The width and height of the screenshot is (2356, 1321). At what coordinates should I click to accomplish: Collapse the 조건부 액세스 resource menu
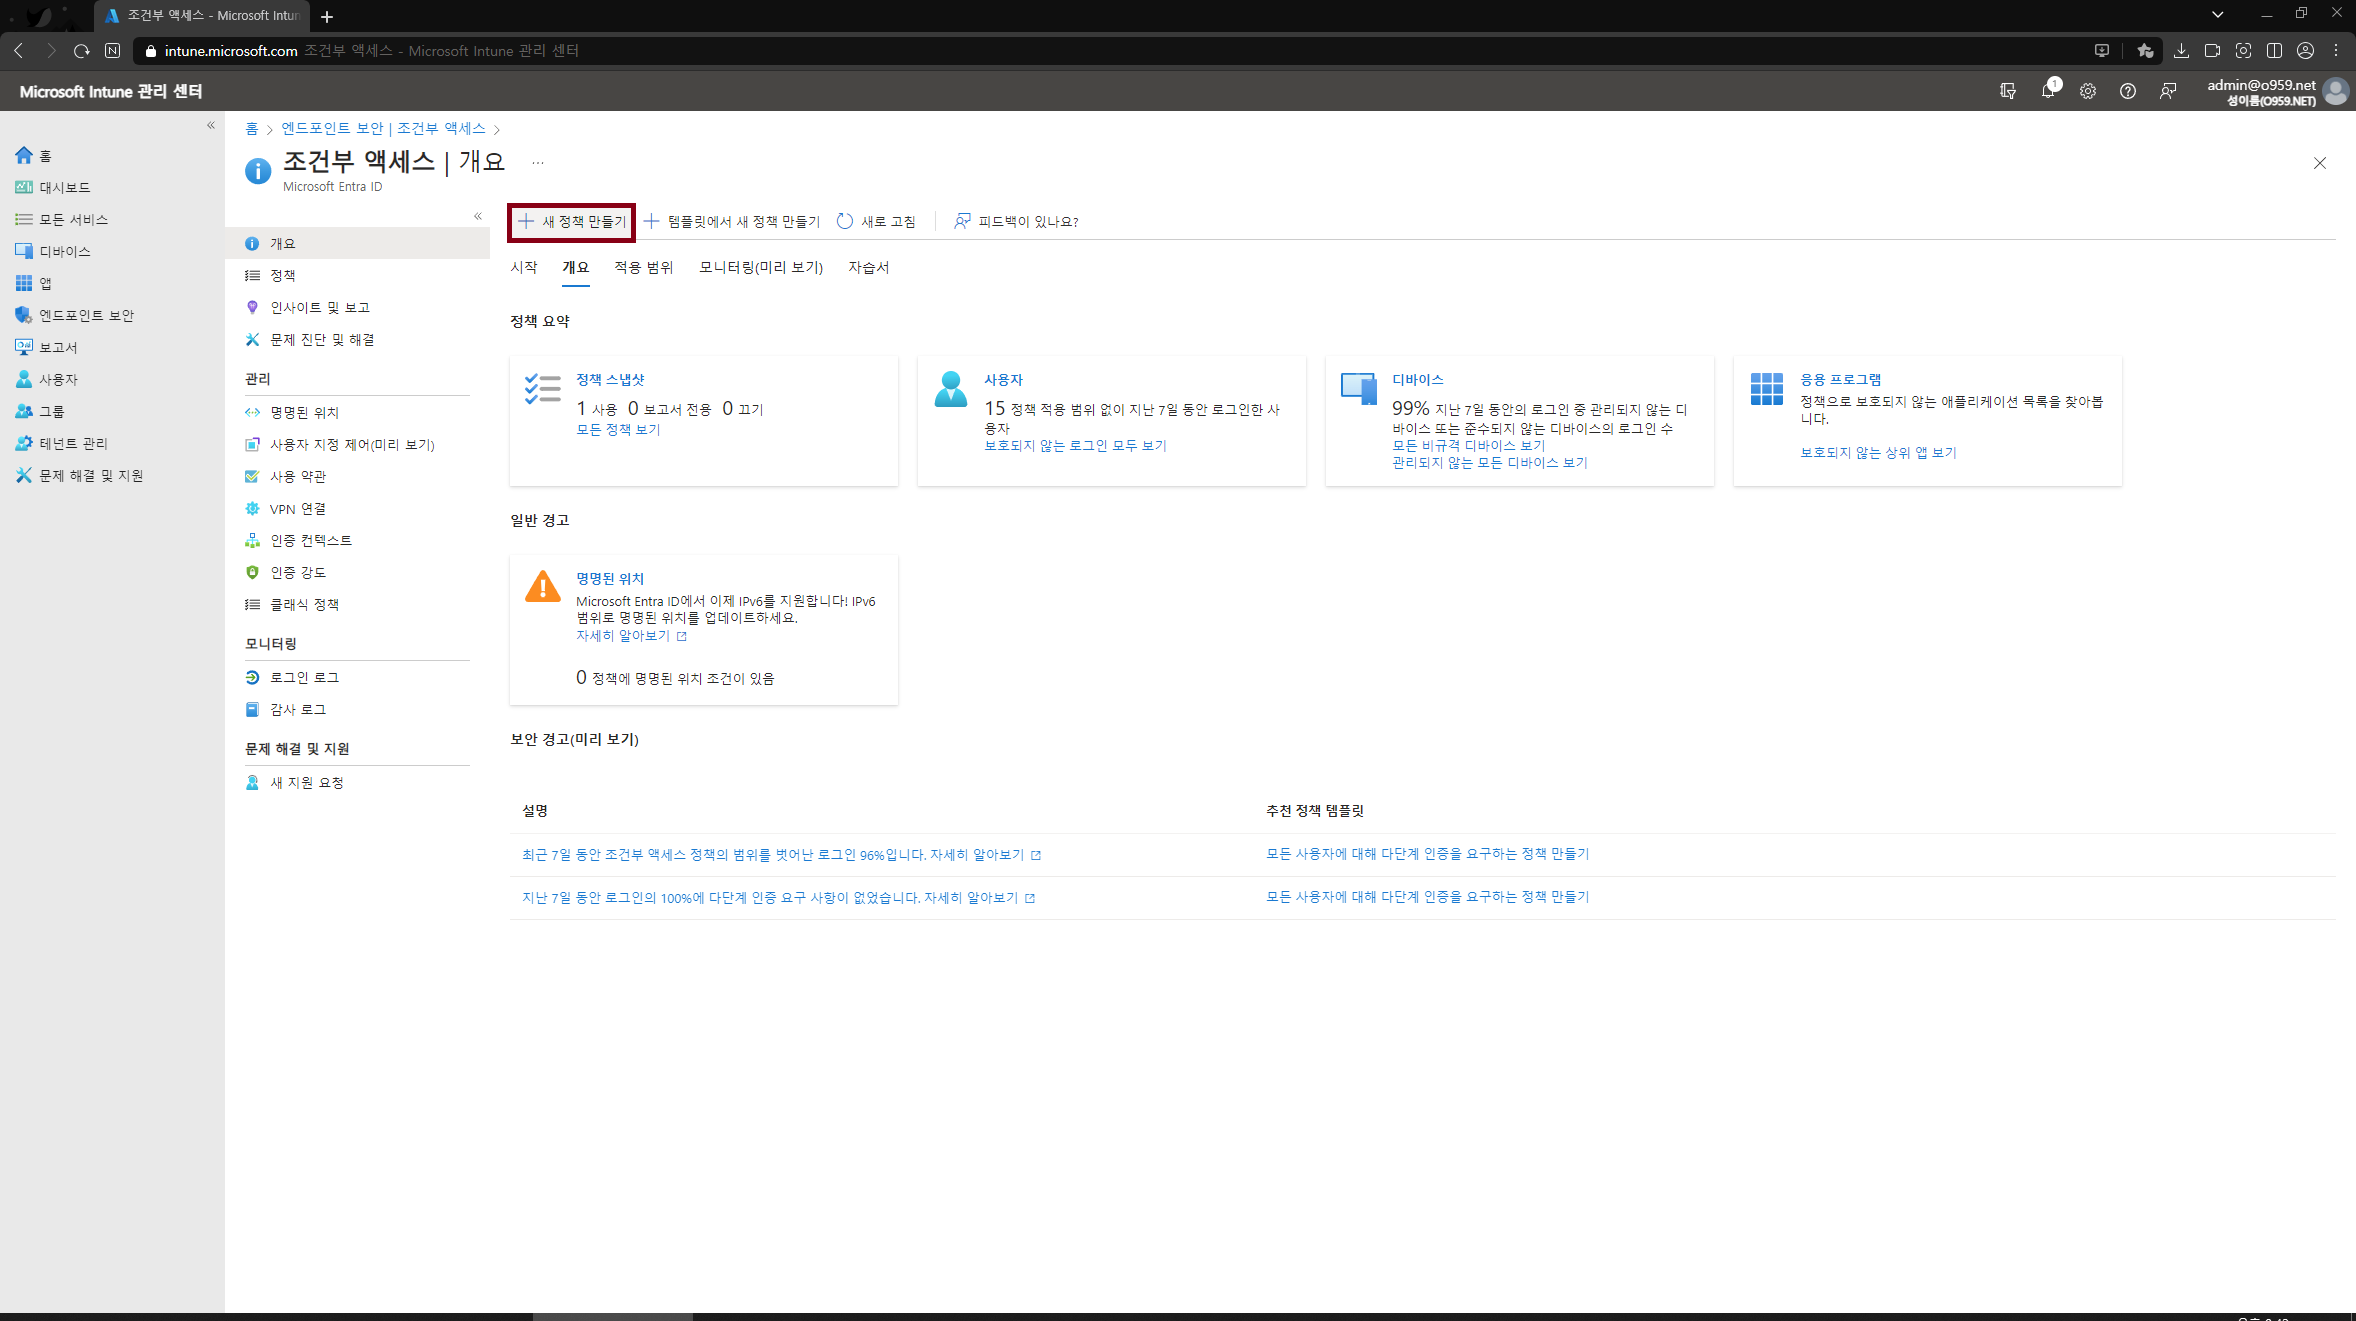[x=478, y=216]
